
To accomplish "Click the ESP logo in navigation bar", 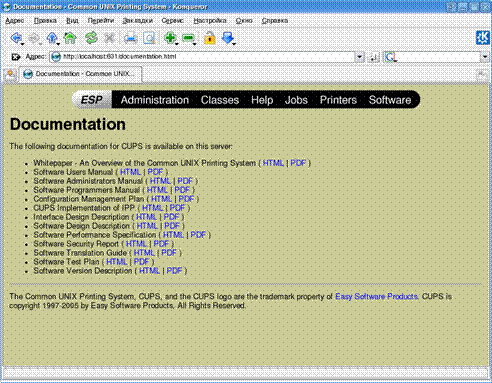I will click(x=92, y=100).
